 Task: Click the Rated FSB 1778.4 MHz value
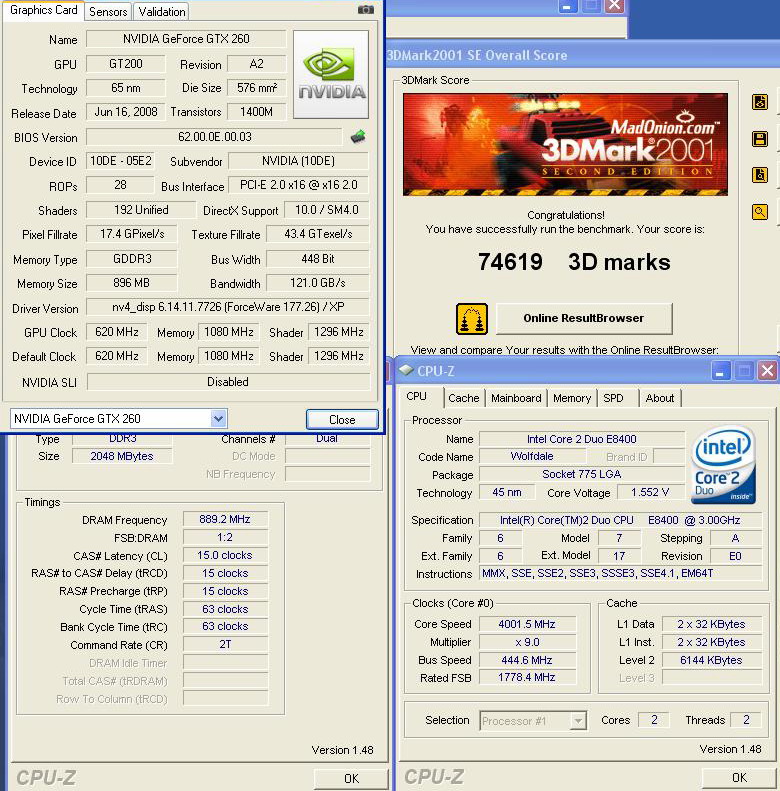527,677
